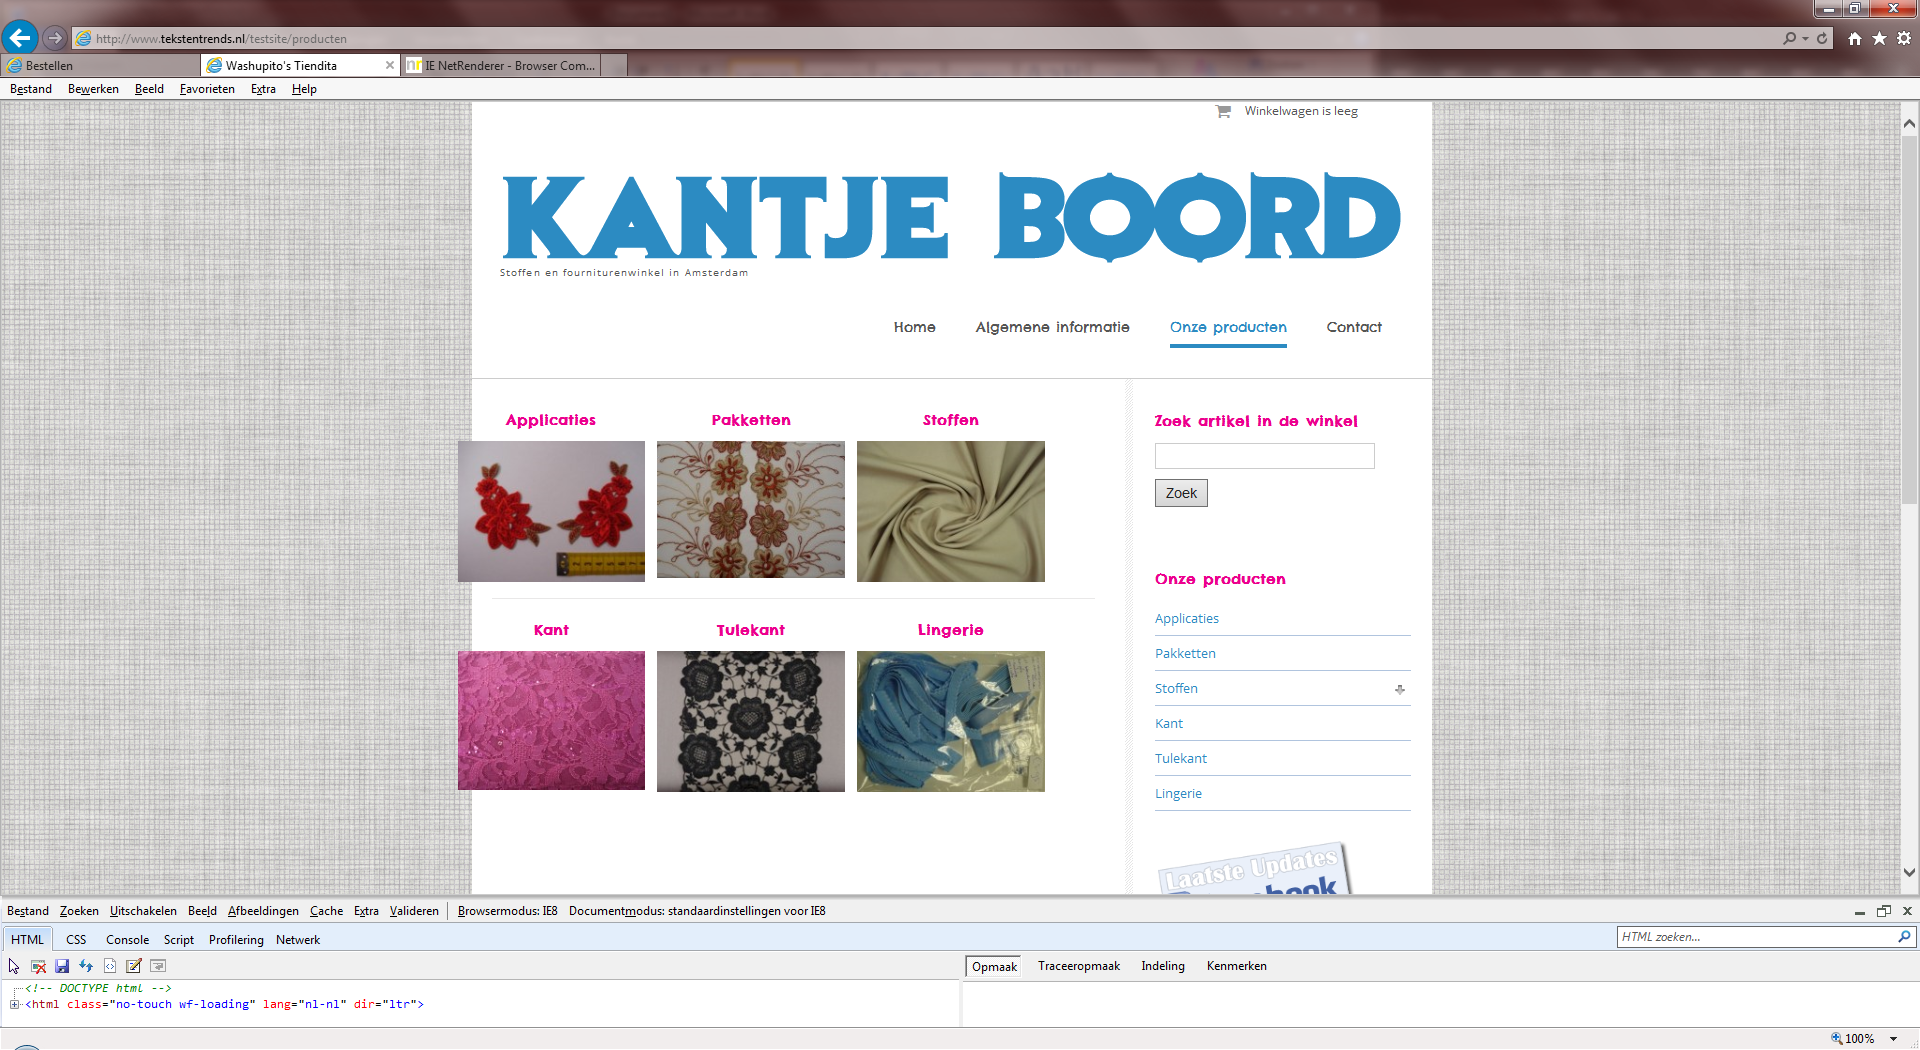The height and width of the screenshot is (1050, 1920).
Task: Open Algemene informatie navigation link
Action: tap(1052, 327)
